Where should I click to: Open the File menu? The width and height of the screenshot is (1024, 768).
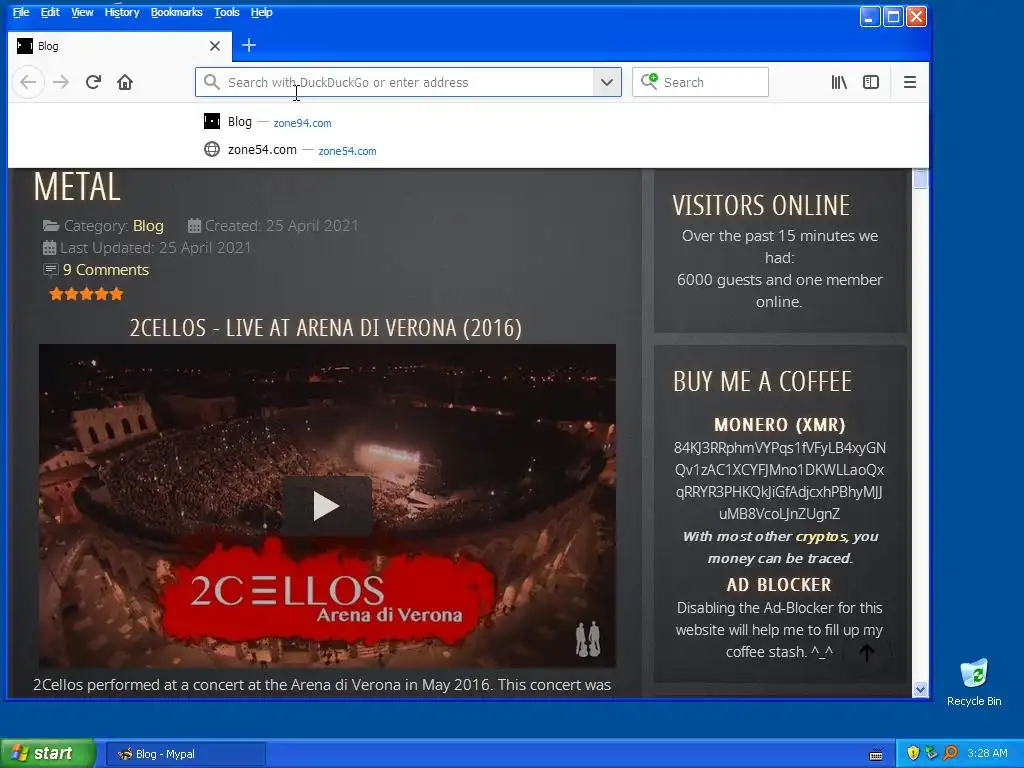click(x=21, y=12)
